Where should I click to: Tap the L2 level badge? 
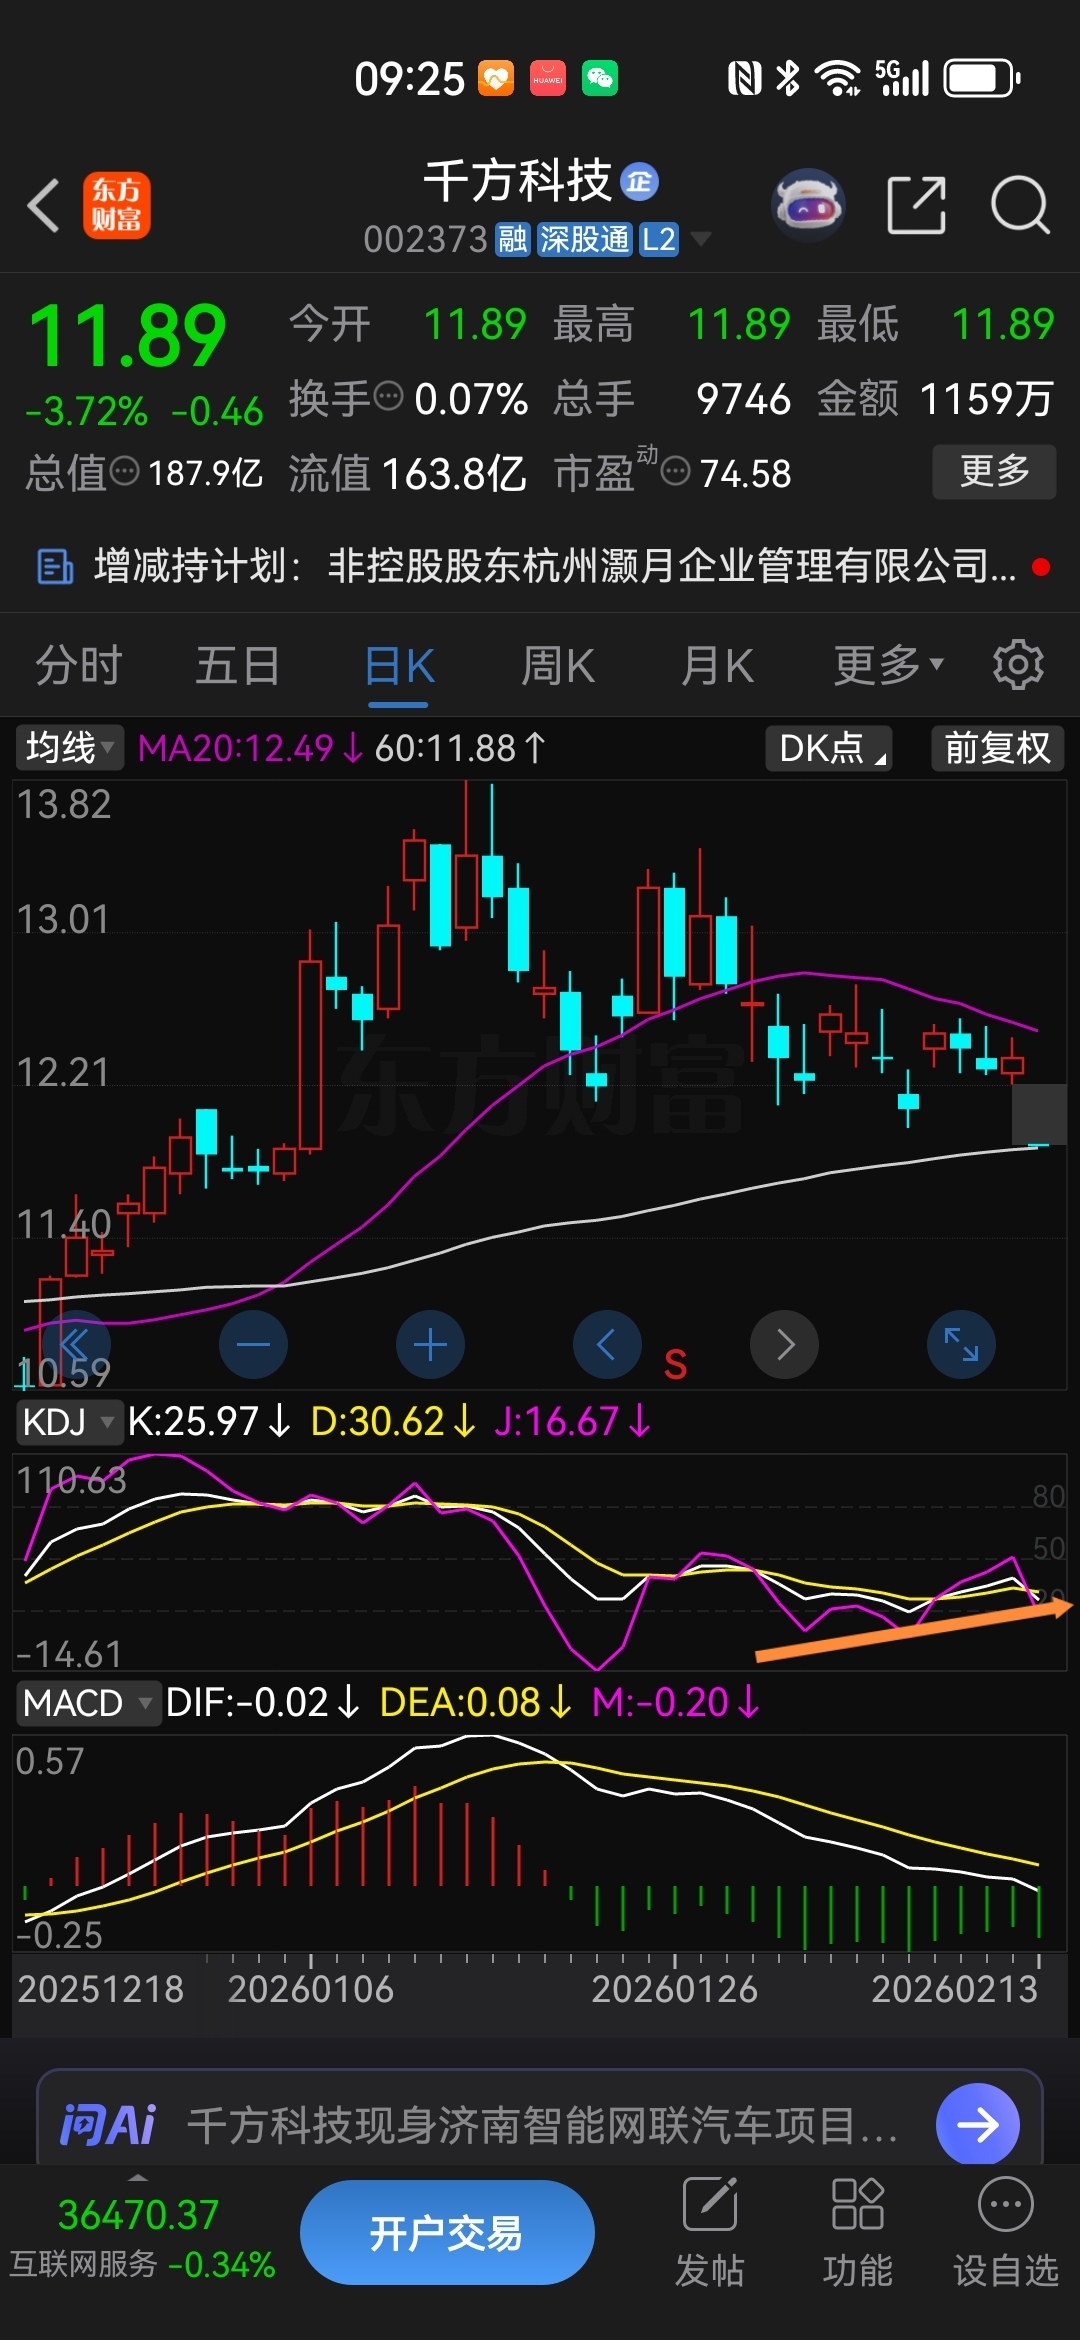click(x=659, y=240)
